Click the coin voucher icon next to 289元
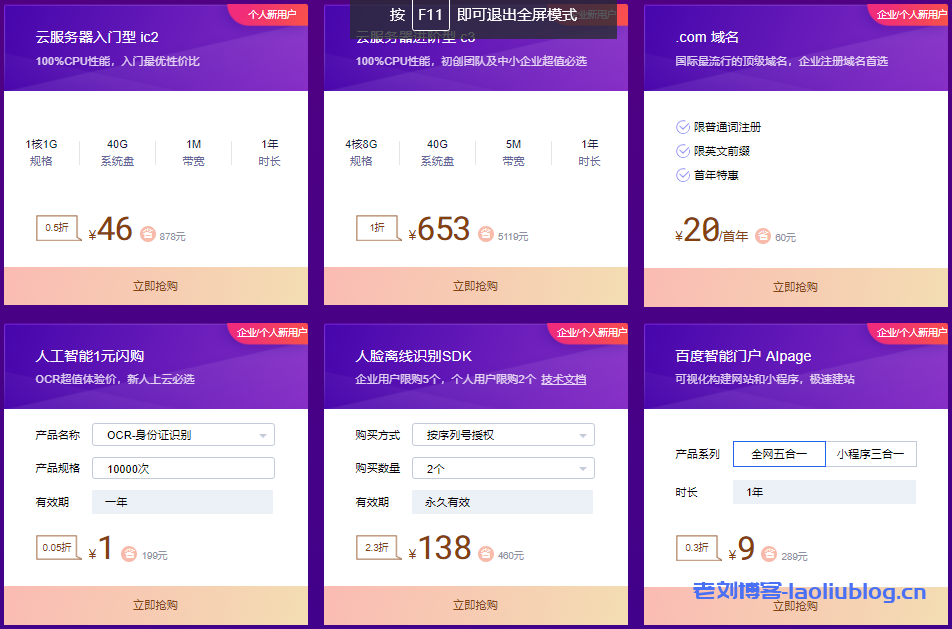Image resolution: width=952 pixels, height=629 pixels. click(766, 553)
